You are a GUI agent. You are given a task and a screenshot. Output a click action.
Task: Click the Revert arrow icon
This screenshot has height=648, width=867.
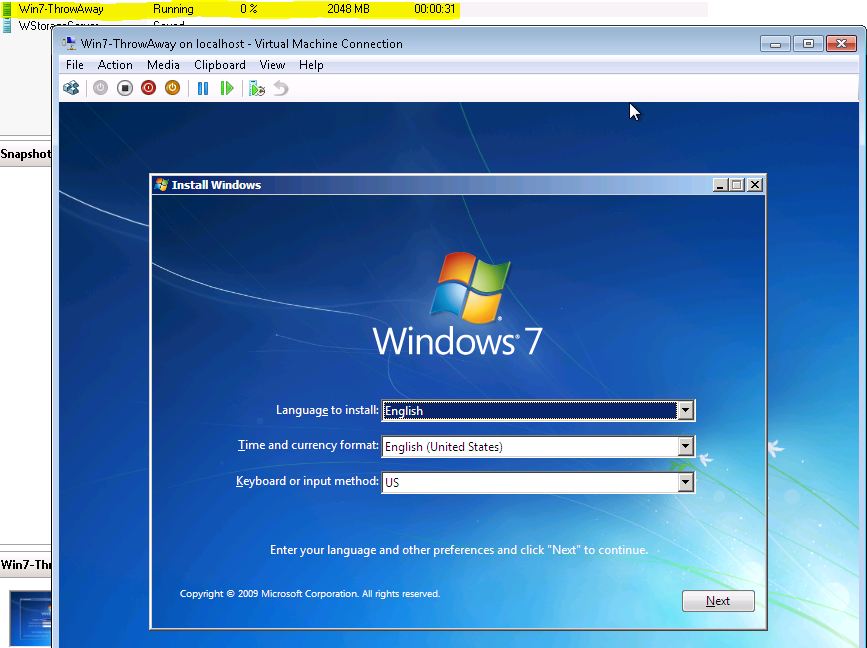point(281,88)
